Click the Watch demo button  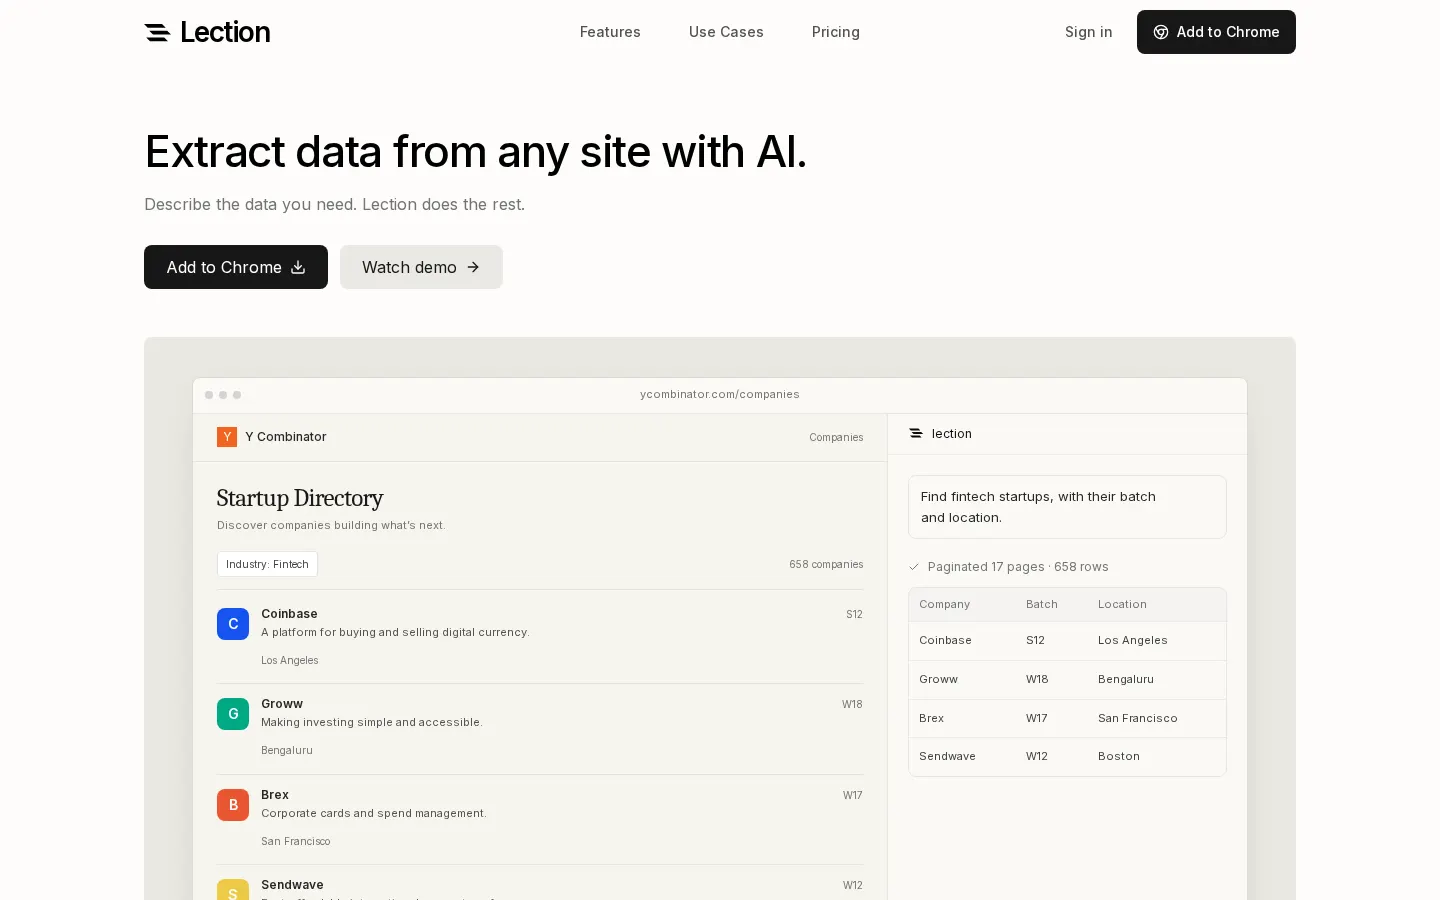421,267
